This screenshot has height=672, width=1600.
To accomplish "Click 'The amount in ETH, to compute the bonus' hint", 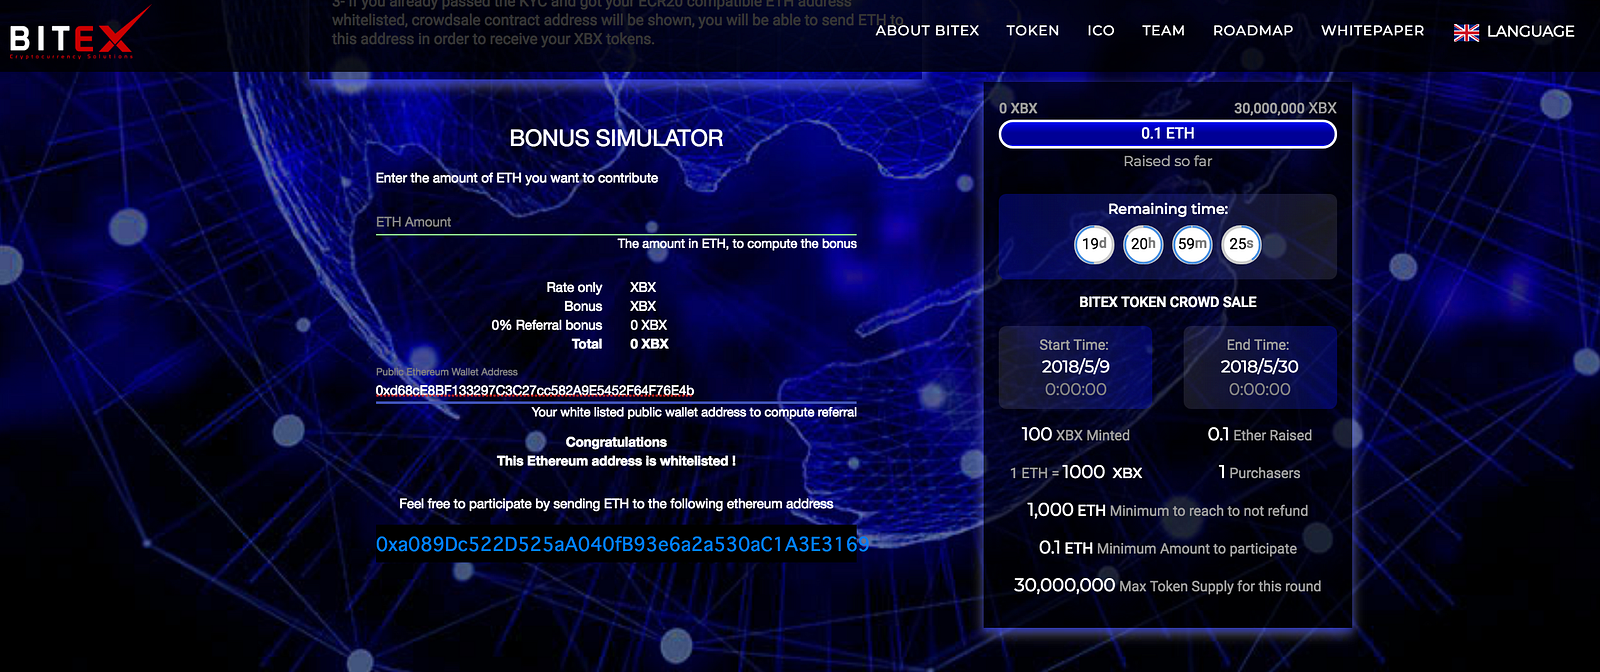I will pos(737,244).
